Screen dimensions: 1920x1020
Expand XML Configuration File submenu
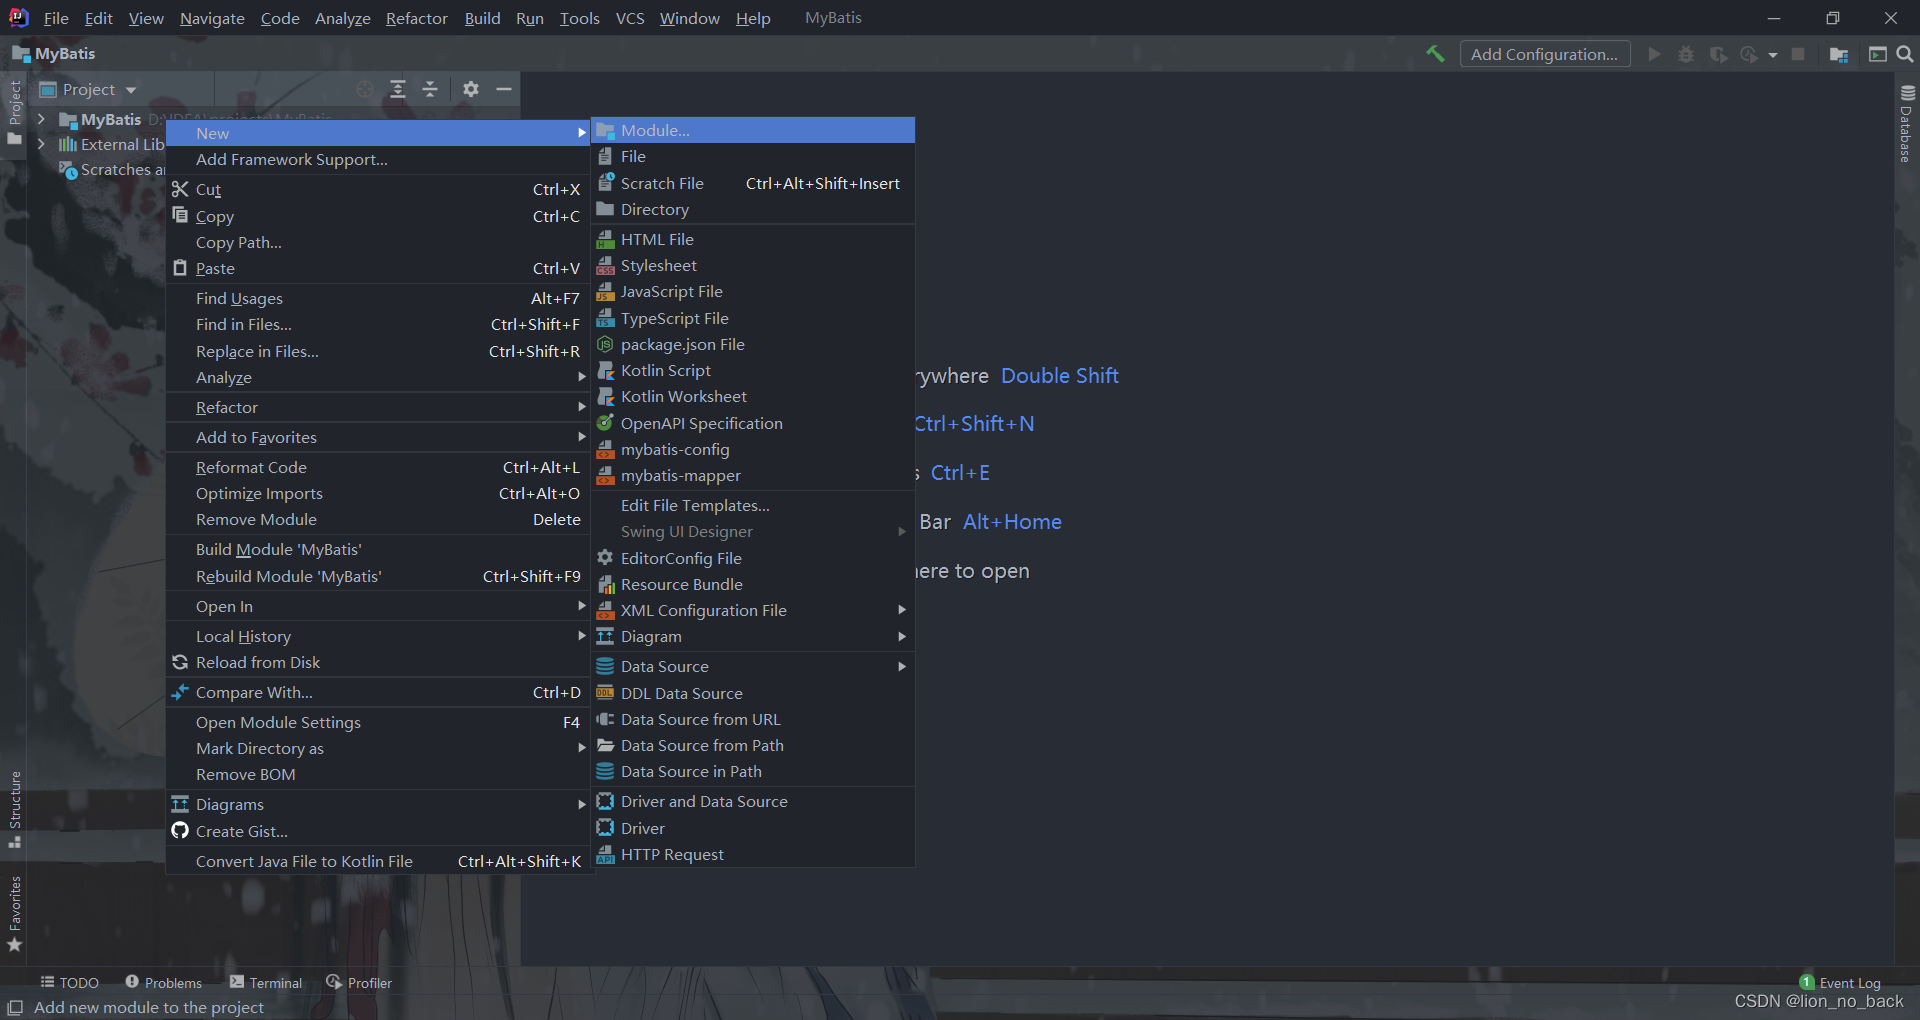point(754,610)
